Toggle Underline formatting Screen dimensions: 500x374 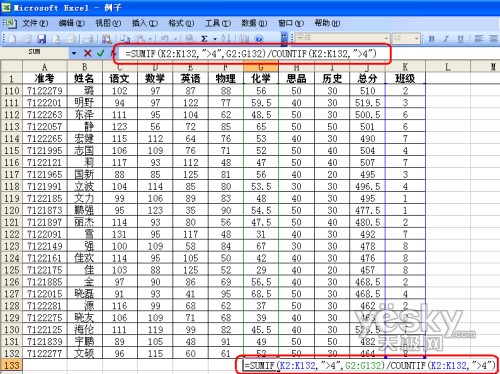[x=461, y=39]
